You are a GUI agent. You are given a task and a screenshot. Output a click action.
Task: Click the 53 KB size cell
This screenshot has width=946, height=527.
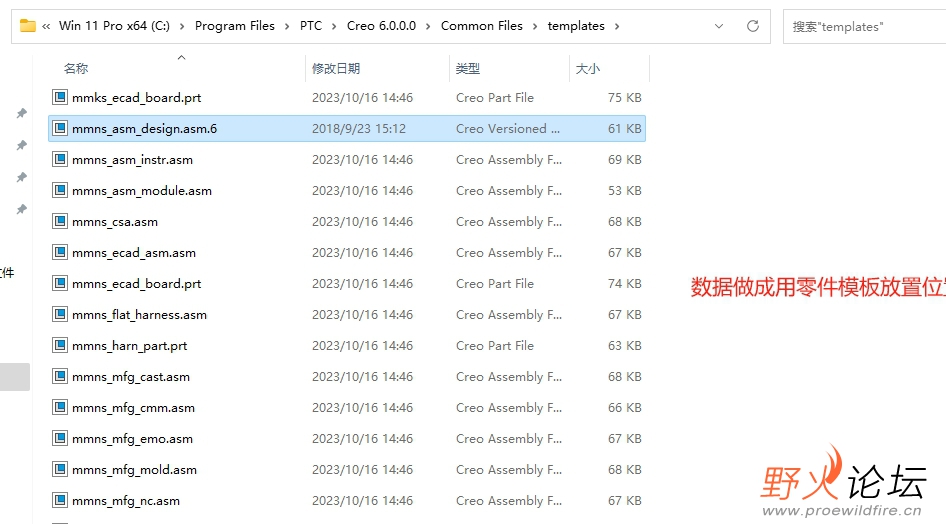coord(624,191)
